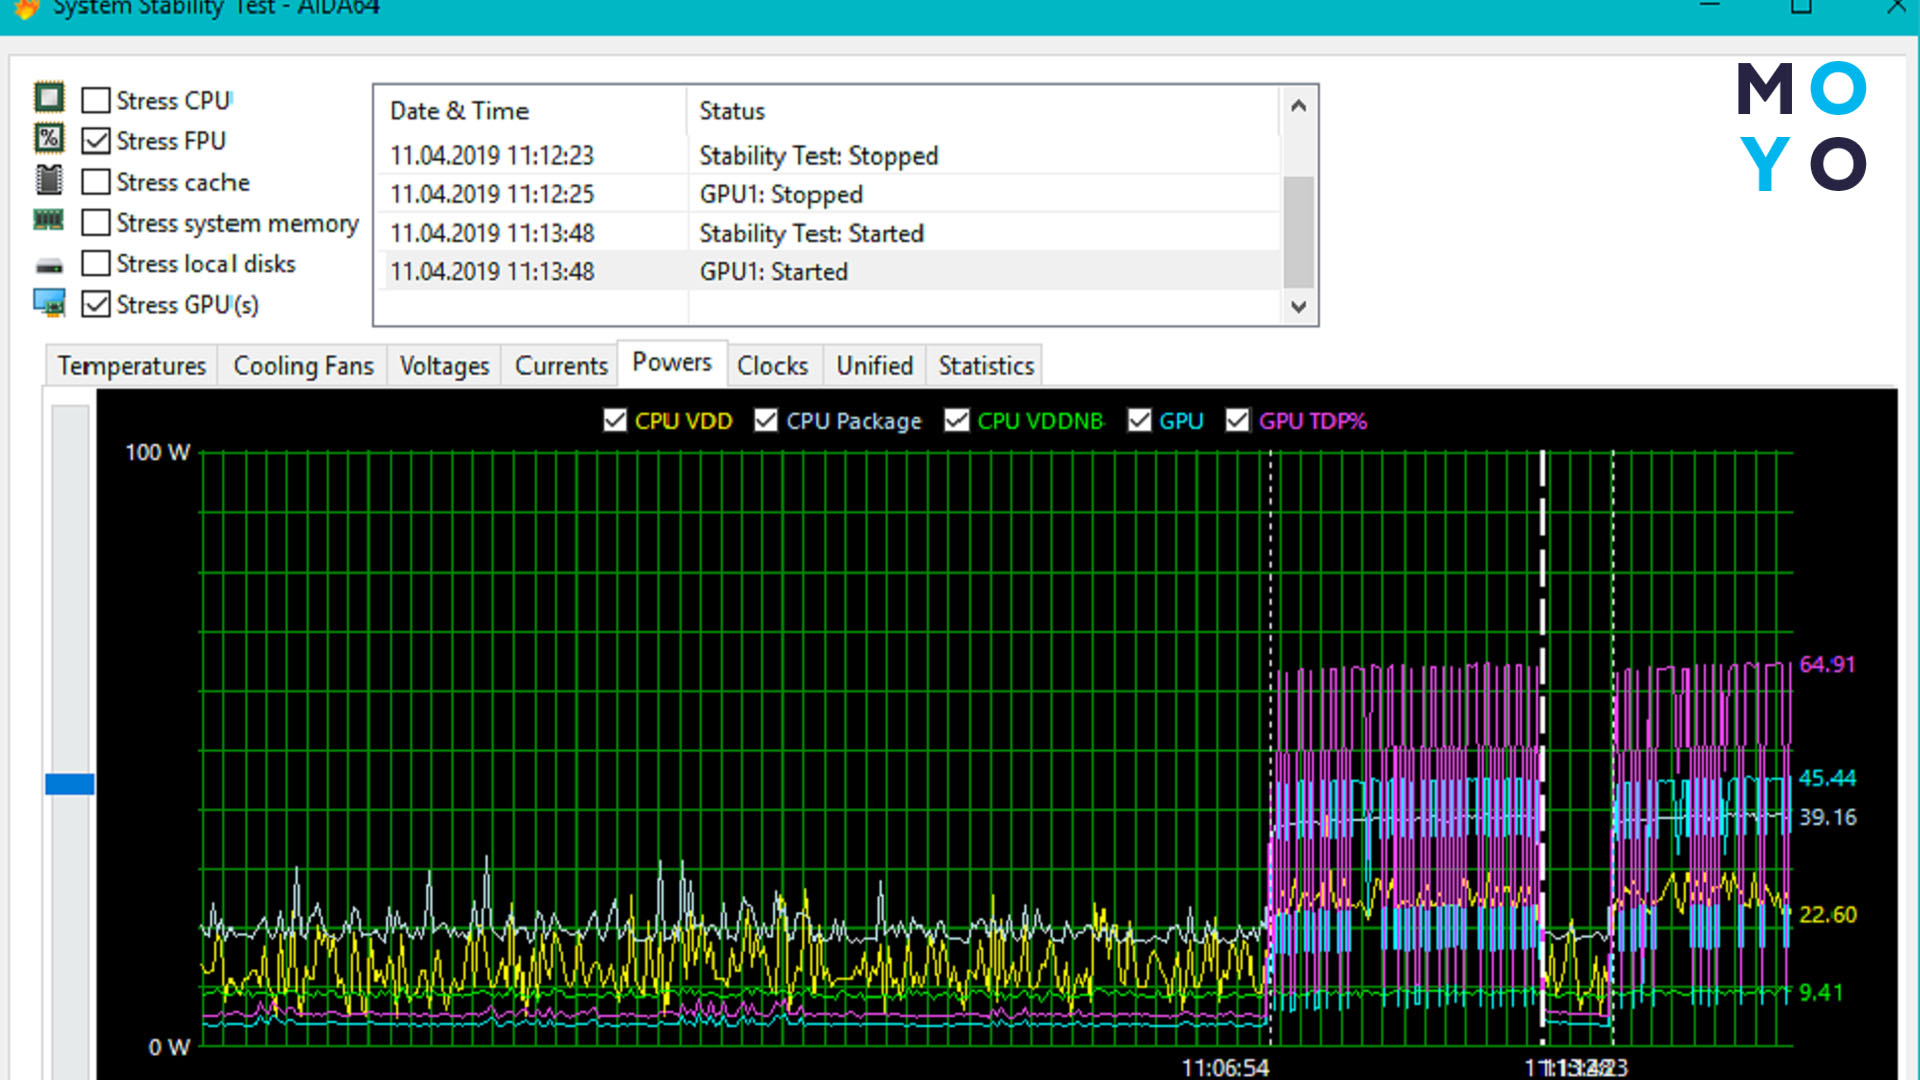Click the blue graph scale slider handle
Image resolution: width=1920 pixels, height=1080 pixels.
[x=70, y=784]
